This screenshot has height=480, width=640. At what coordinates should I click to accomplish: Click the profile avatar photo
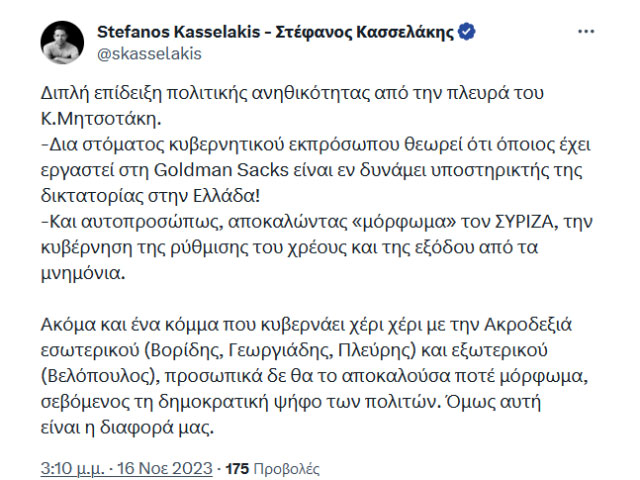coord(61,42)
